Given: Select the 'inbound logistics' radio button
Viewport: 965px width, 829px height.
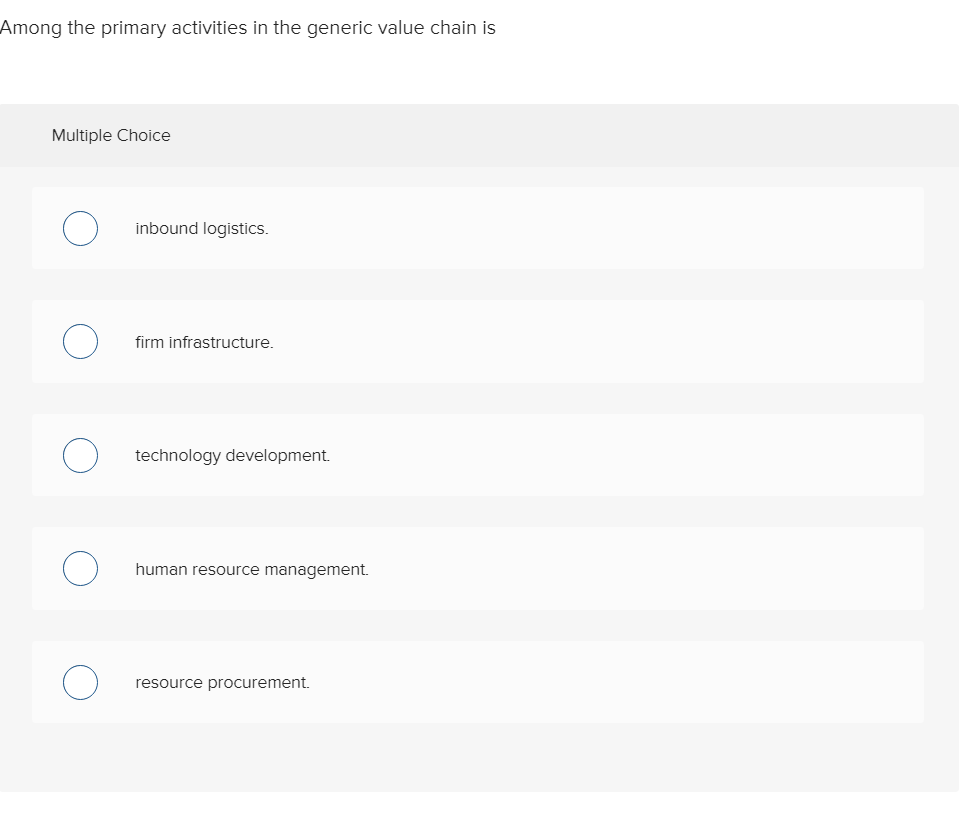Looking at the screenshot, I should [80, 228].
